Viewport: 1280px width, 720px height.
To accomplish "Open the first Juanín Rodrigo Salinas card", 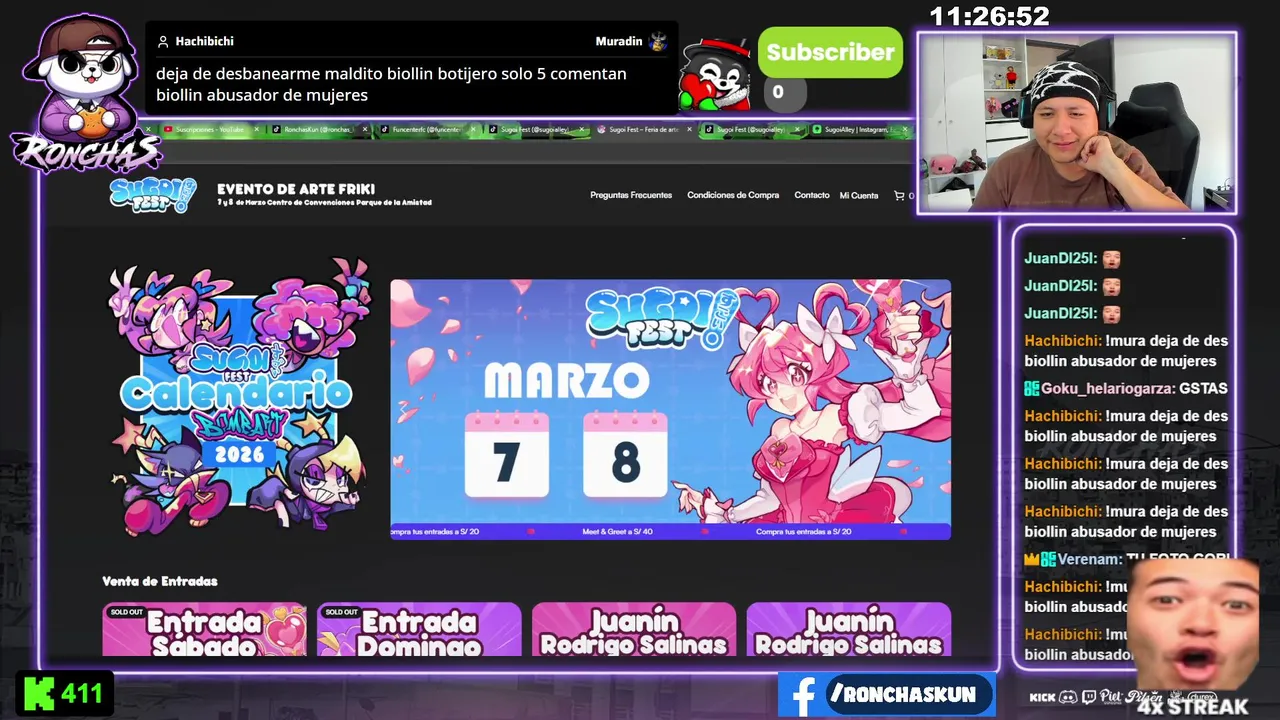I will [634, 630].
